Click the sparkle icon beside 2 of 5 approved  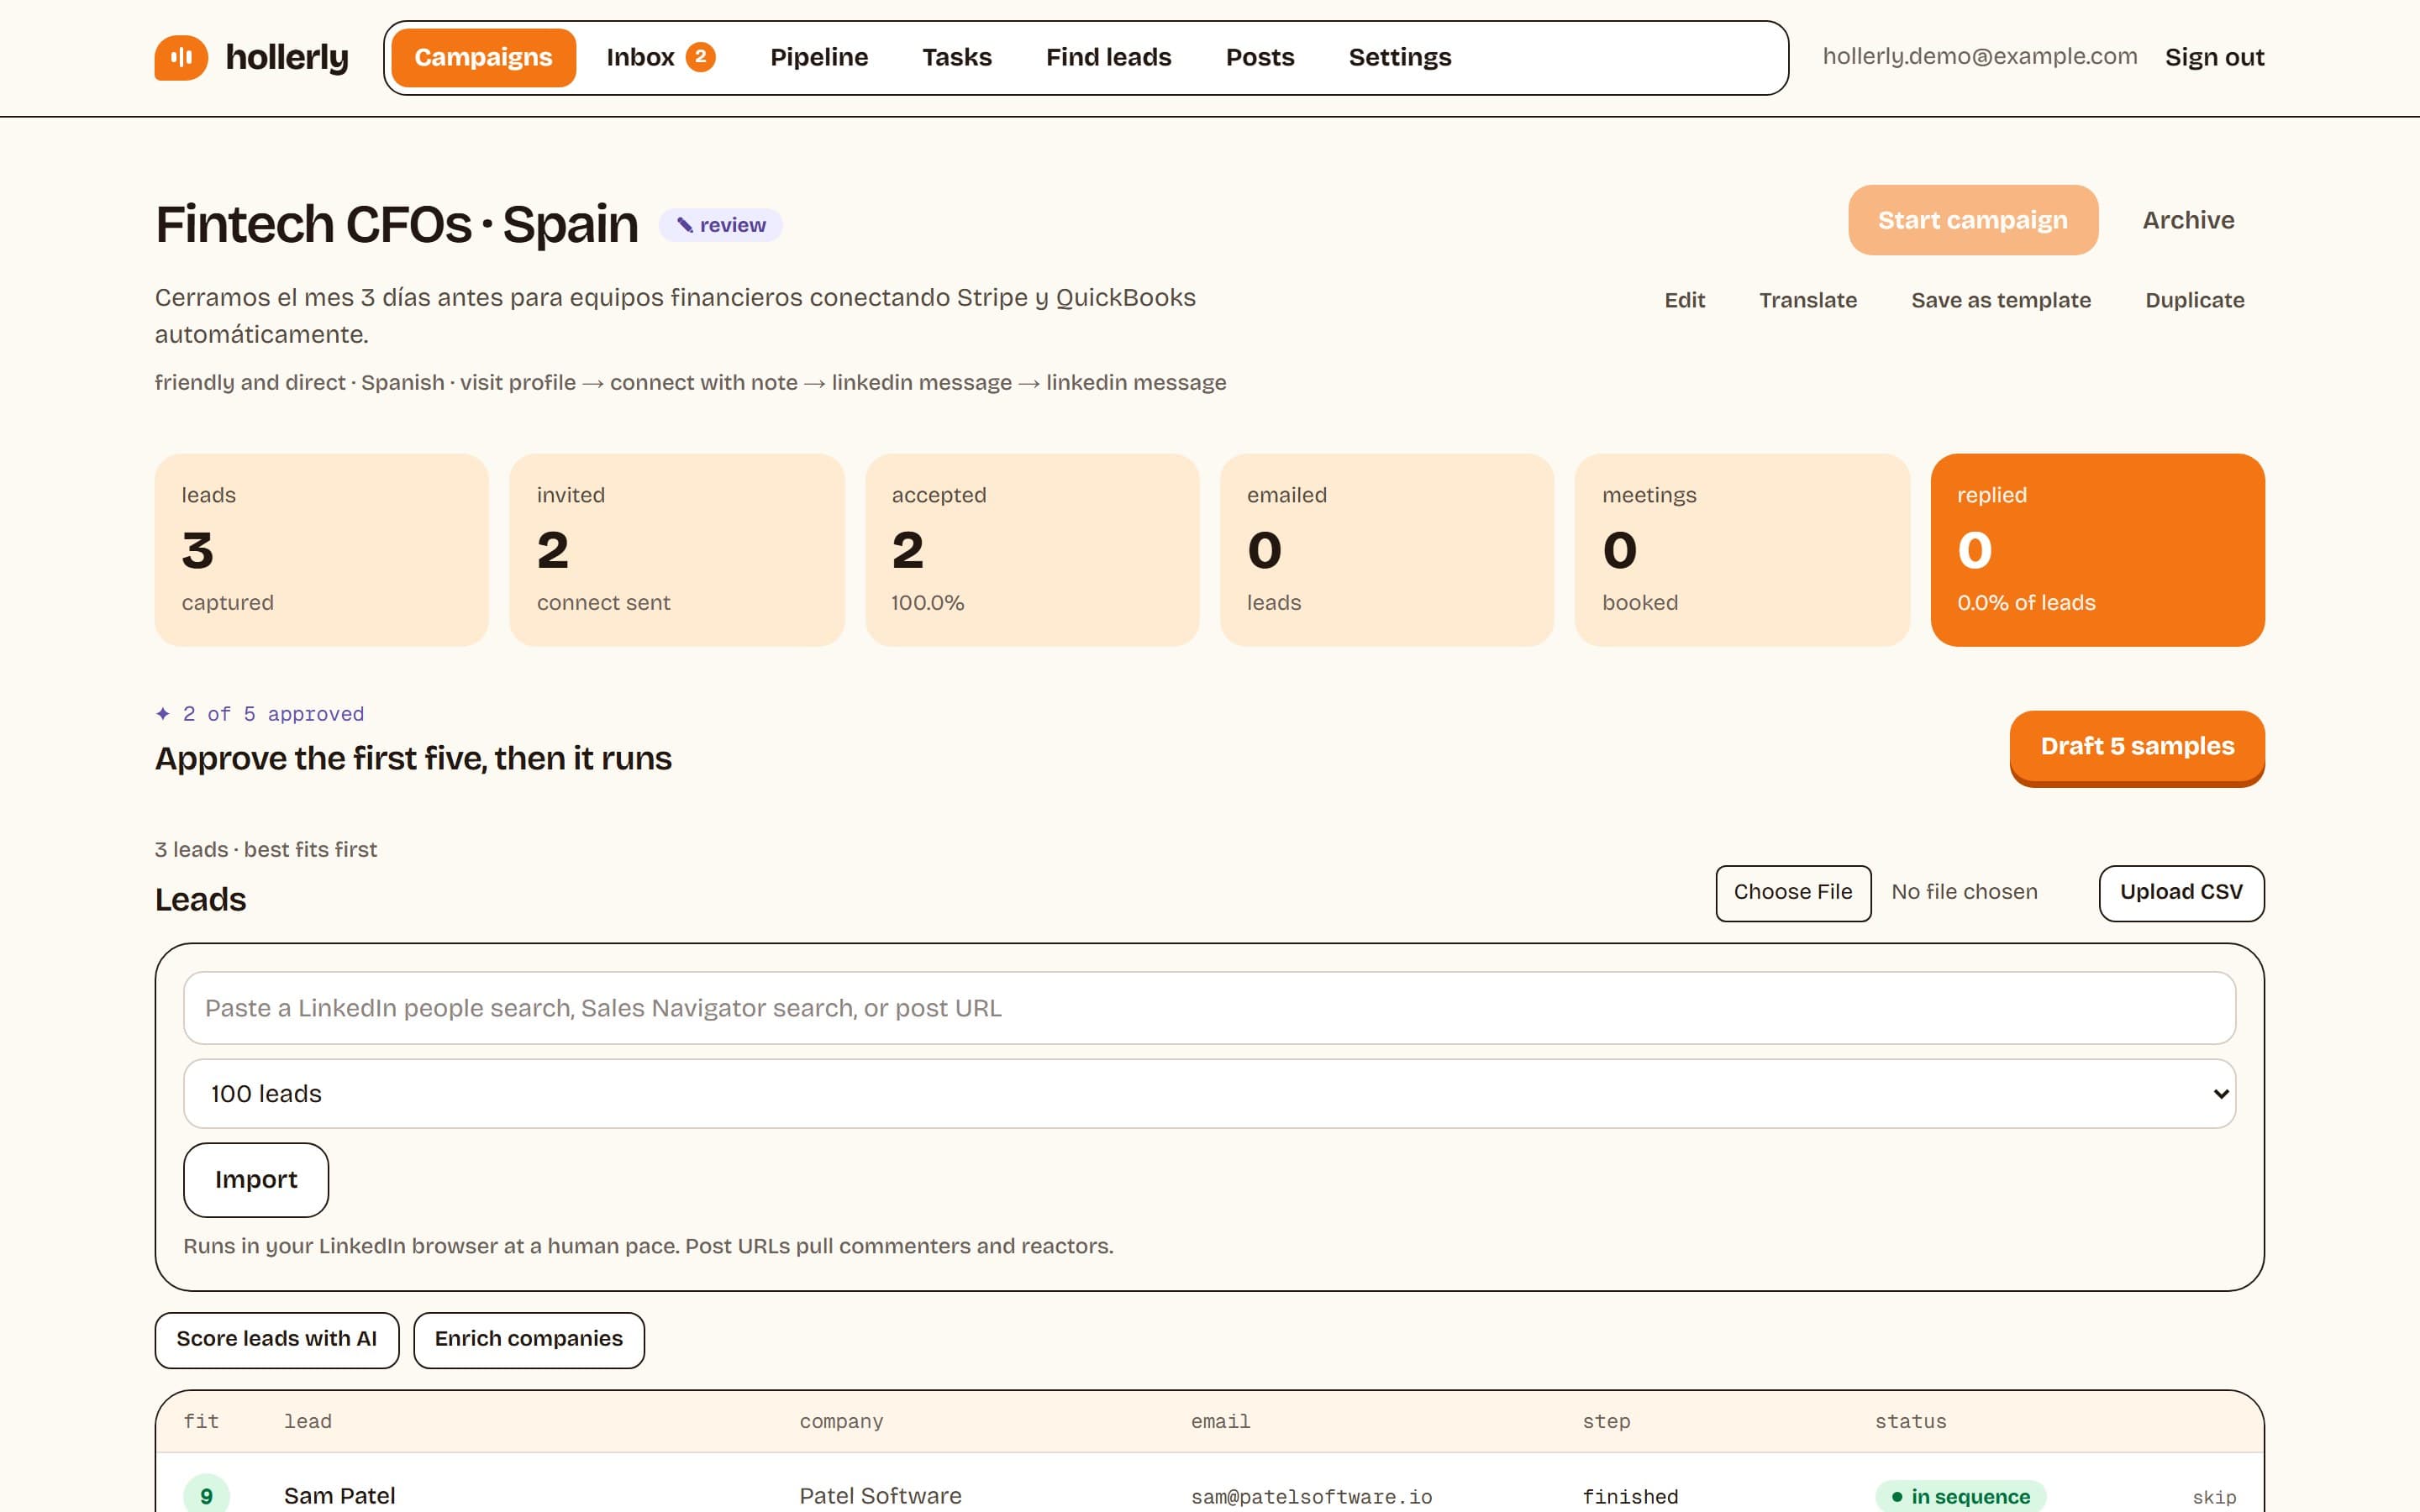coord(163,713)
